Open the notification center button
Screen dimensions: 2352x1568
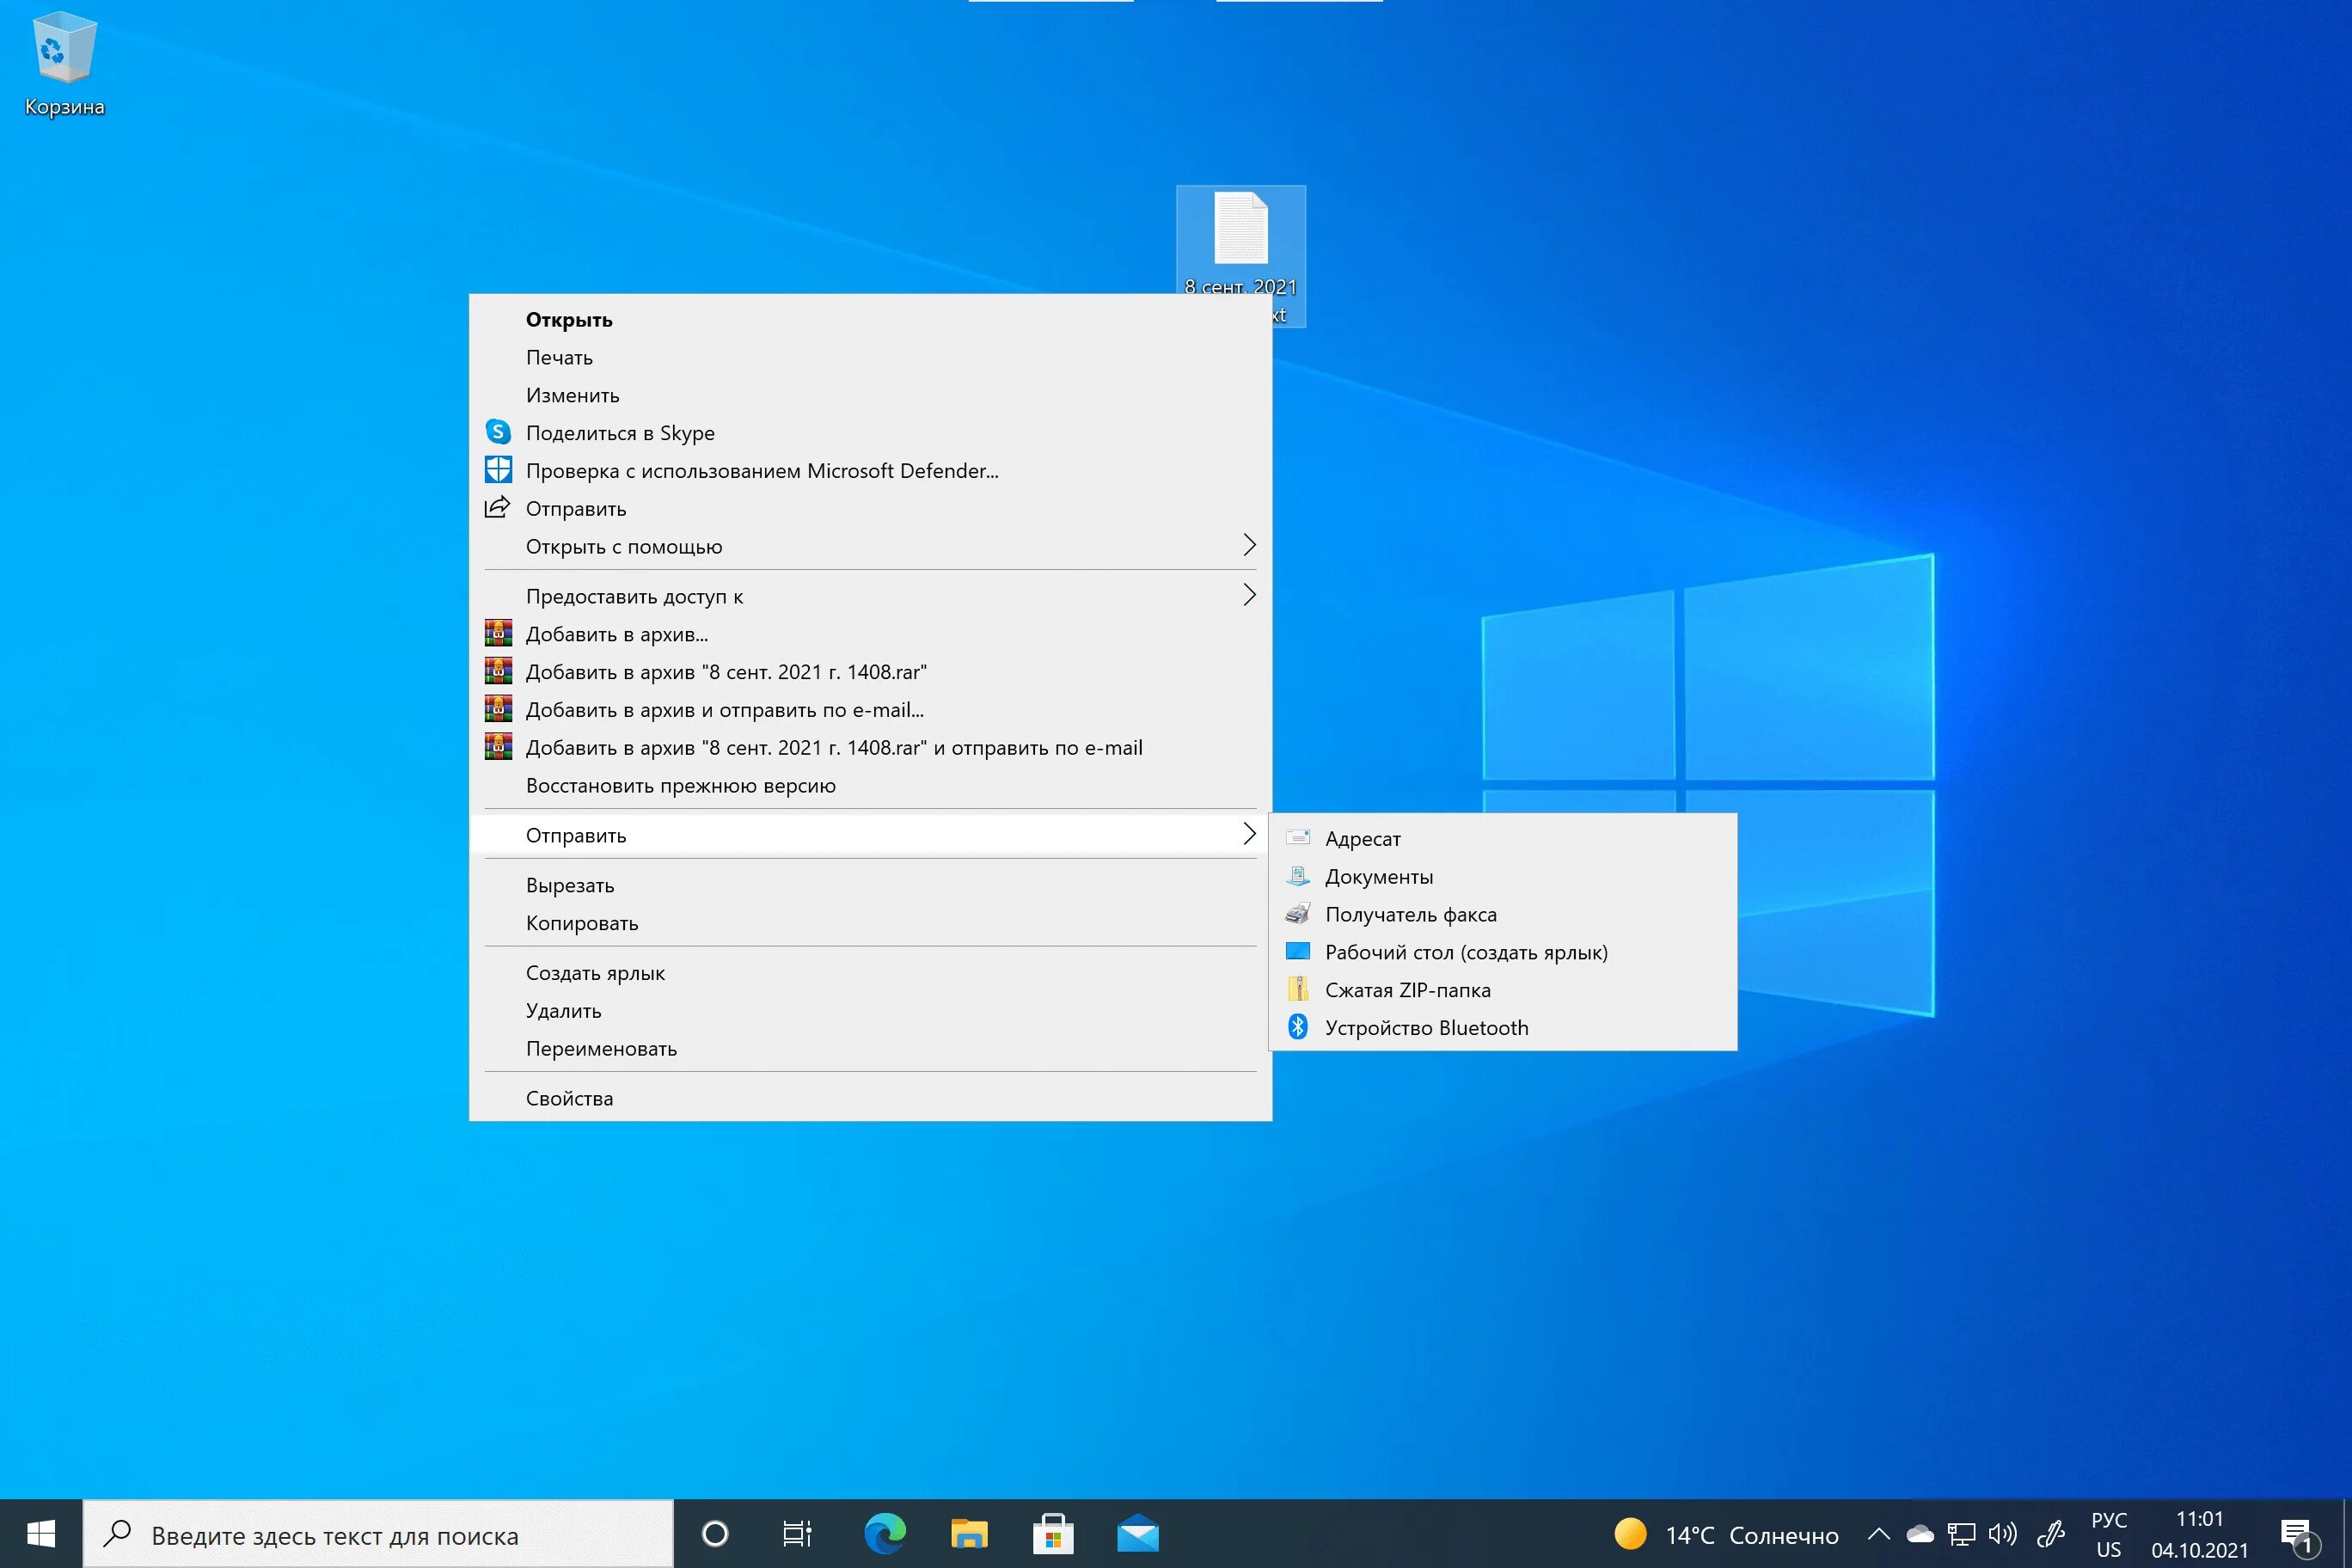pos(2297,1534)
